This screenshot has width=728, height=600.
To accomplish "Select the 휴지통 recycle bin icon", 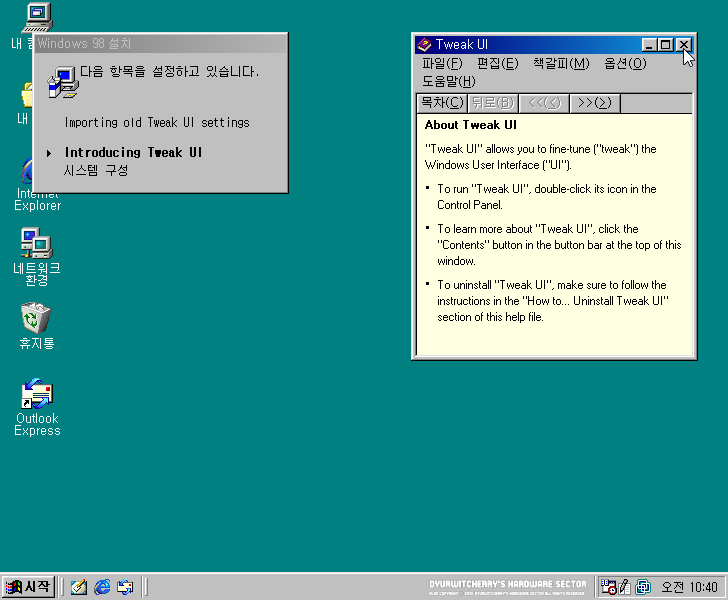I will tap(36, 326).
